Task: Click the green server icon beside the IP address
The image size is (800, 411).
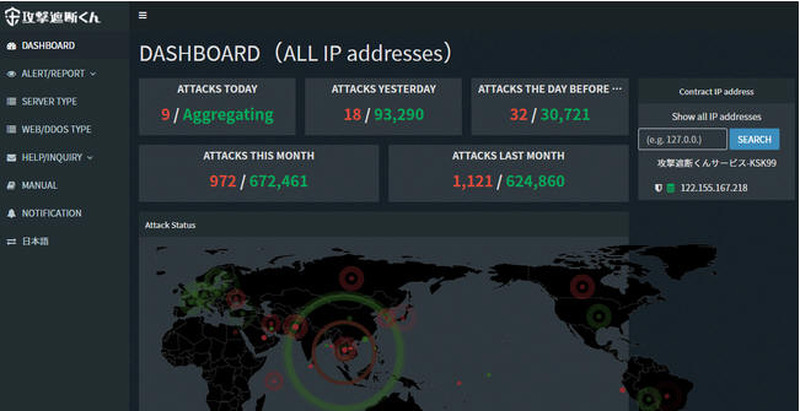Action: (670, 188)
